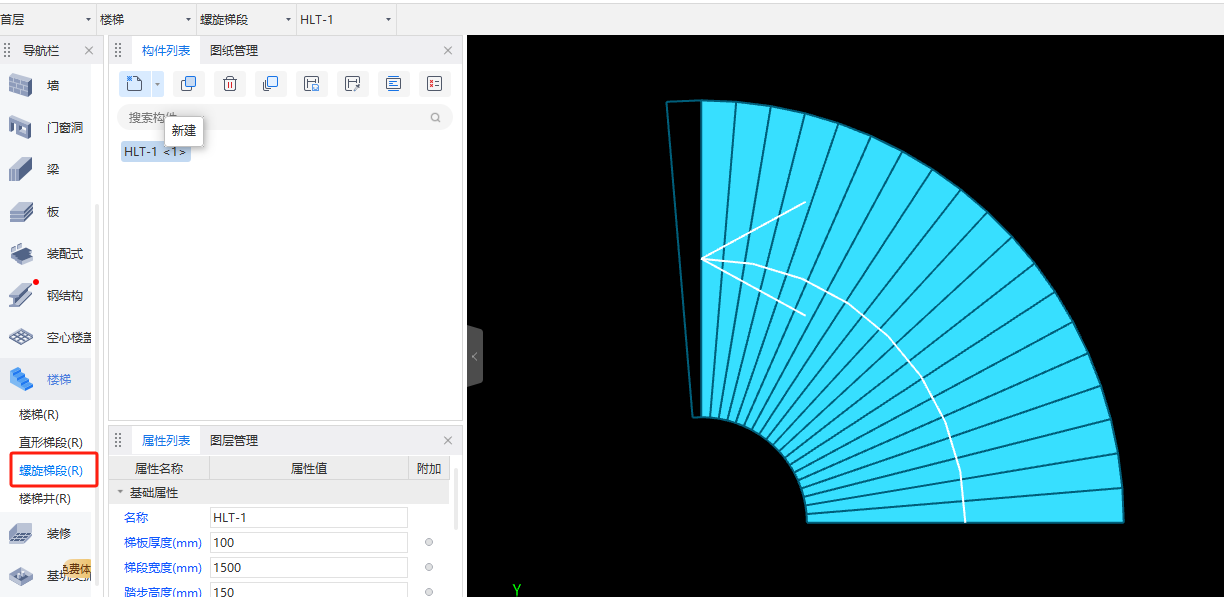This screenshot has width=1224, height=597.
Task: Click the Copy component icon
Action: click(188, 84)
